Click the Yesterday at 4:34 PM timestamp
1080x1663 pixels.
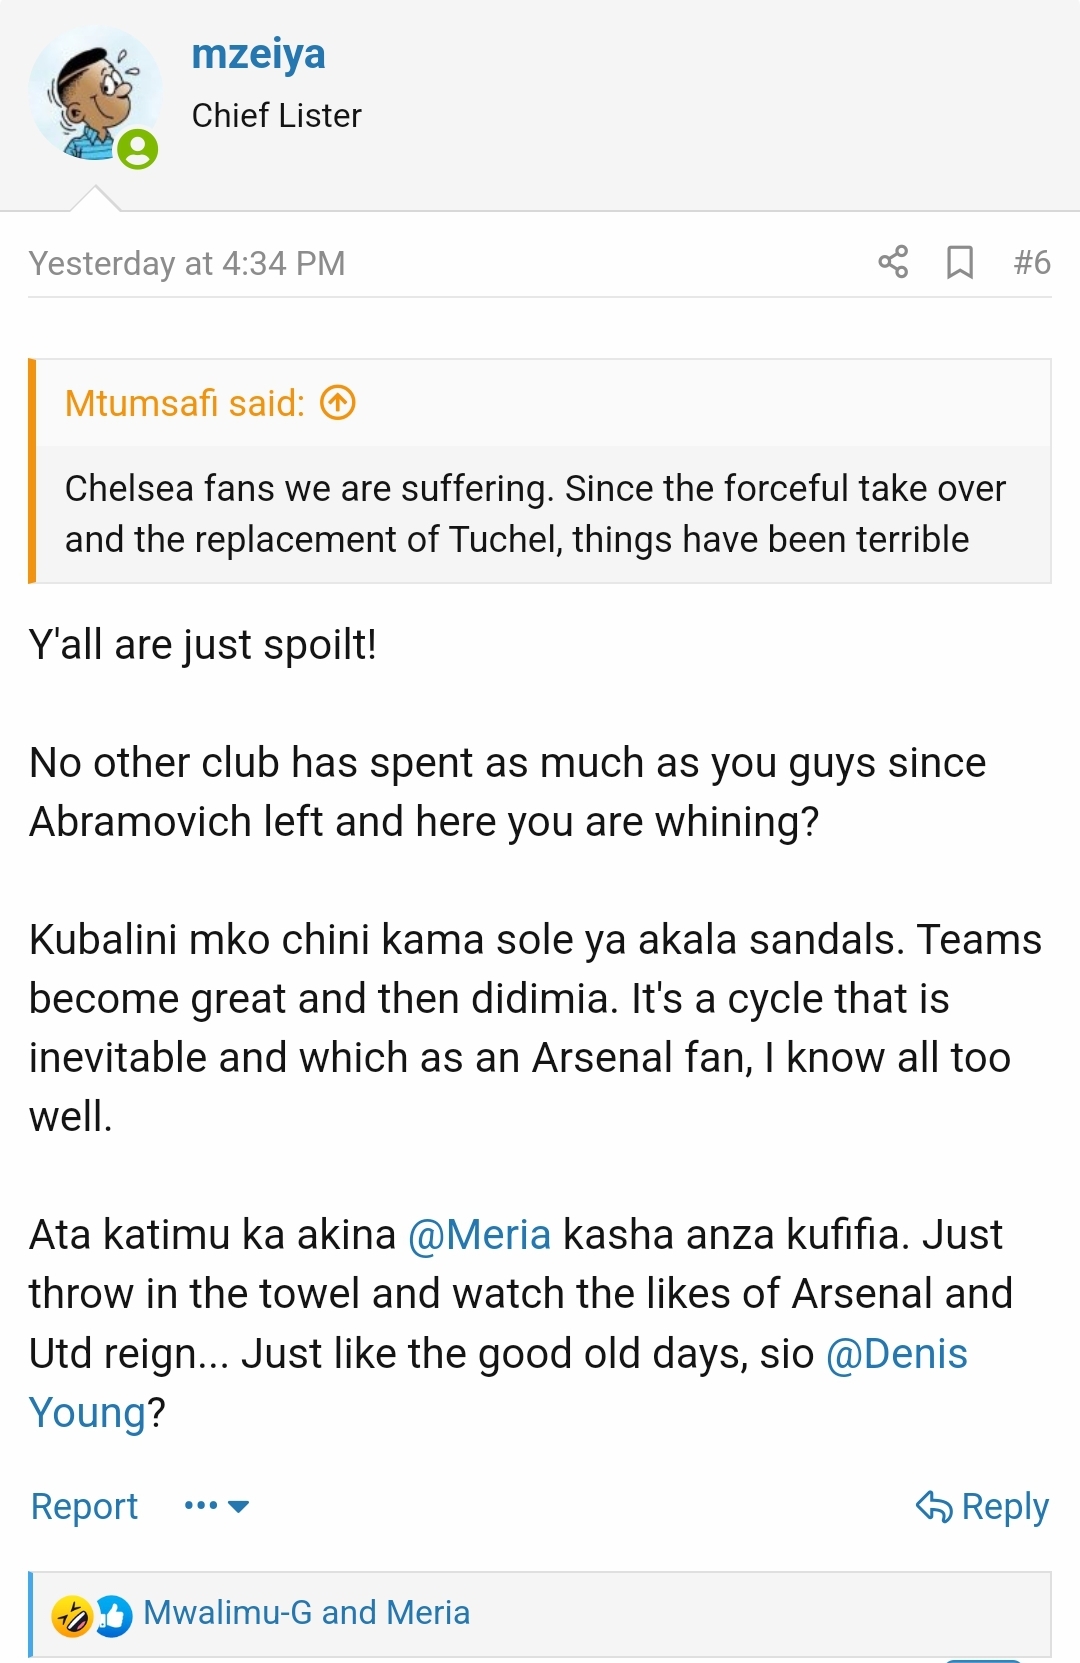point(187,263)
